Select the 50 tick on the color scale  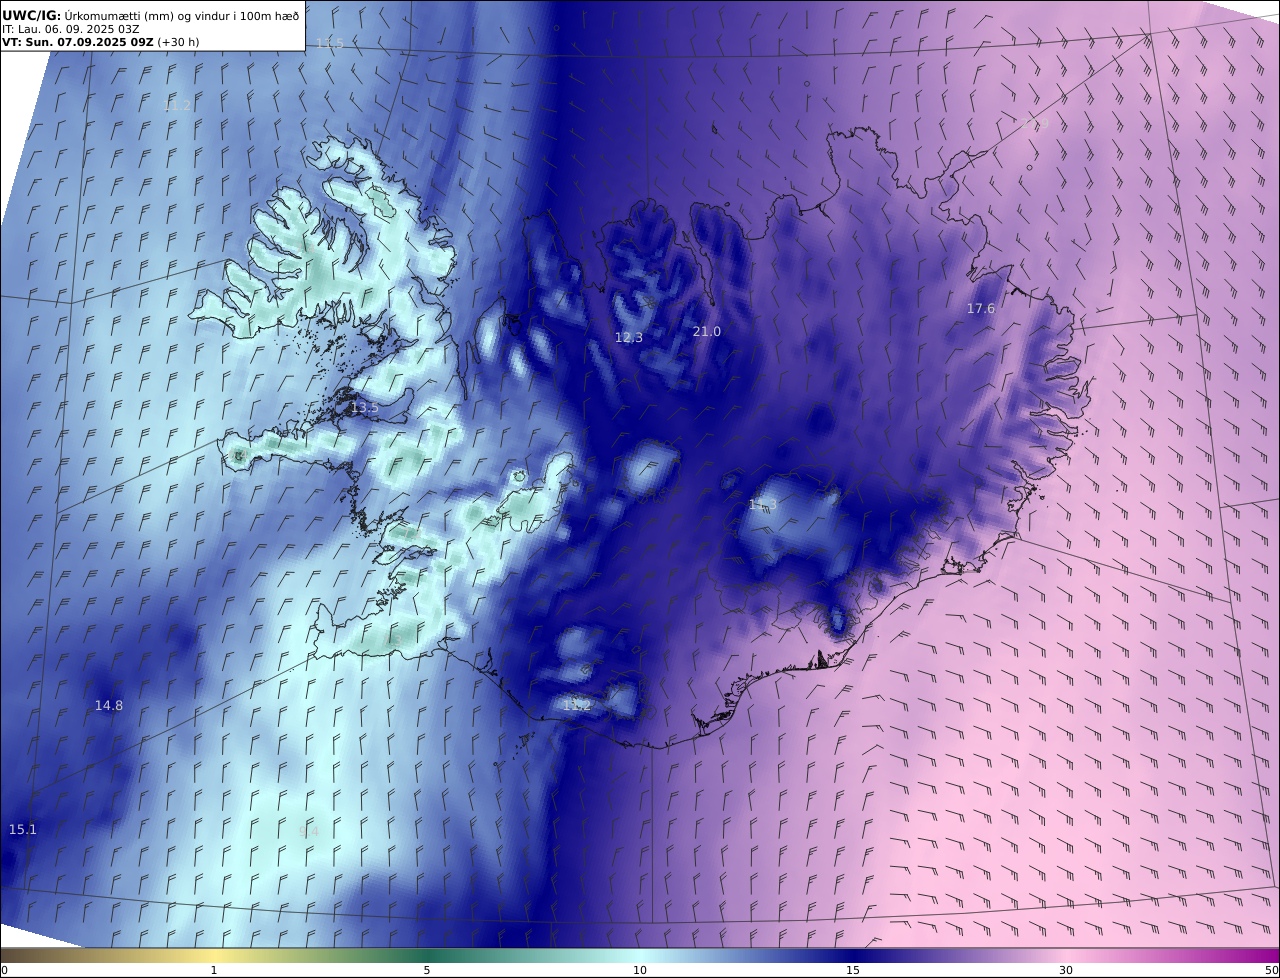pyautogui.click(x=1272, y=970)
